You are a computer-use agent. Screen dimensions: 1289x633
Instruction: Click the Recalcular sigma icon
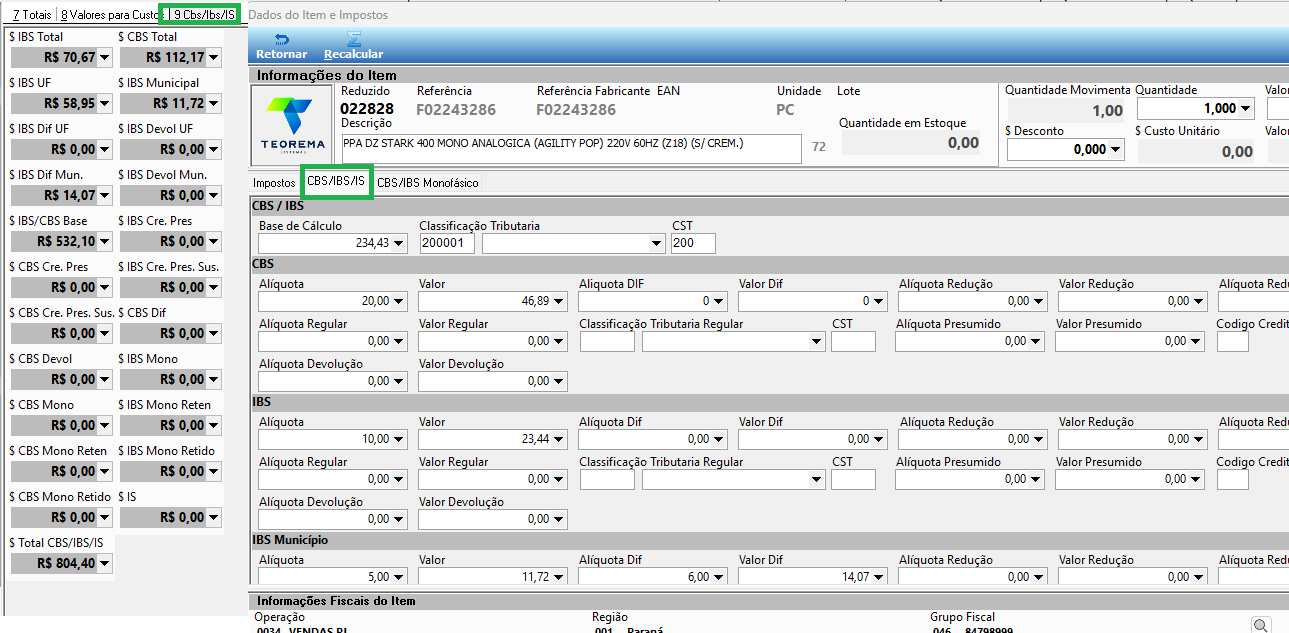point(353,40)
